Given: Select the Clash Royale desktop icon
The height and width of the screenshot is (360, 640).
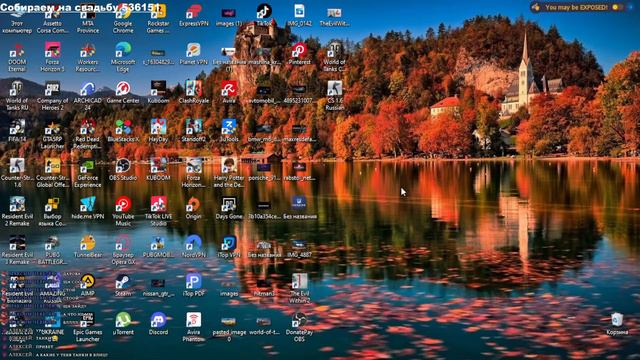Looking at the screenshot, I should [x=193, y=93].
